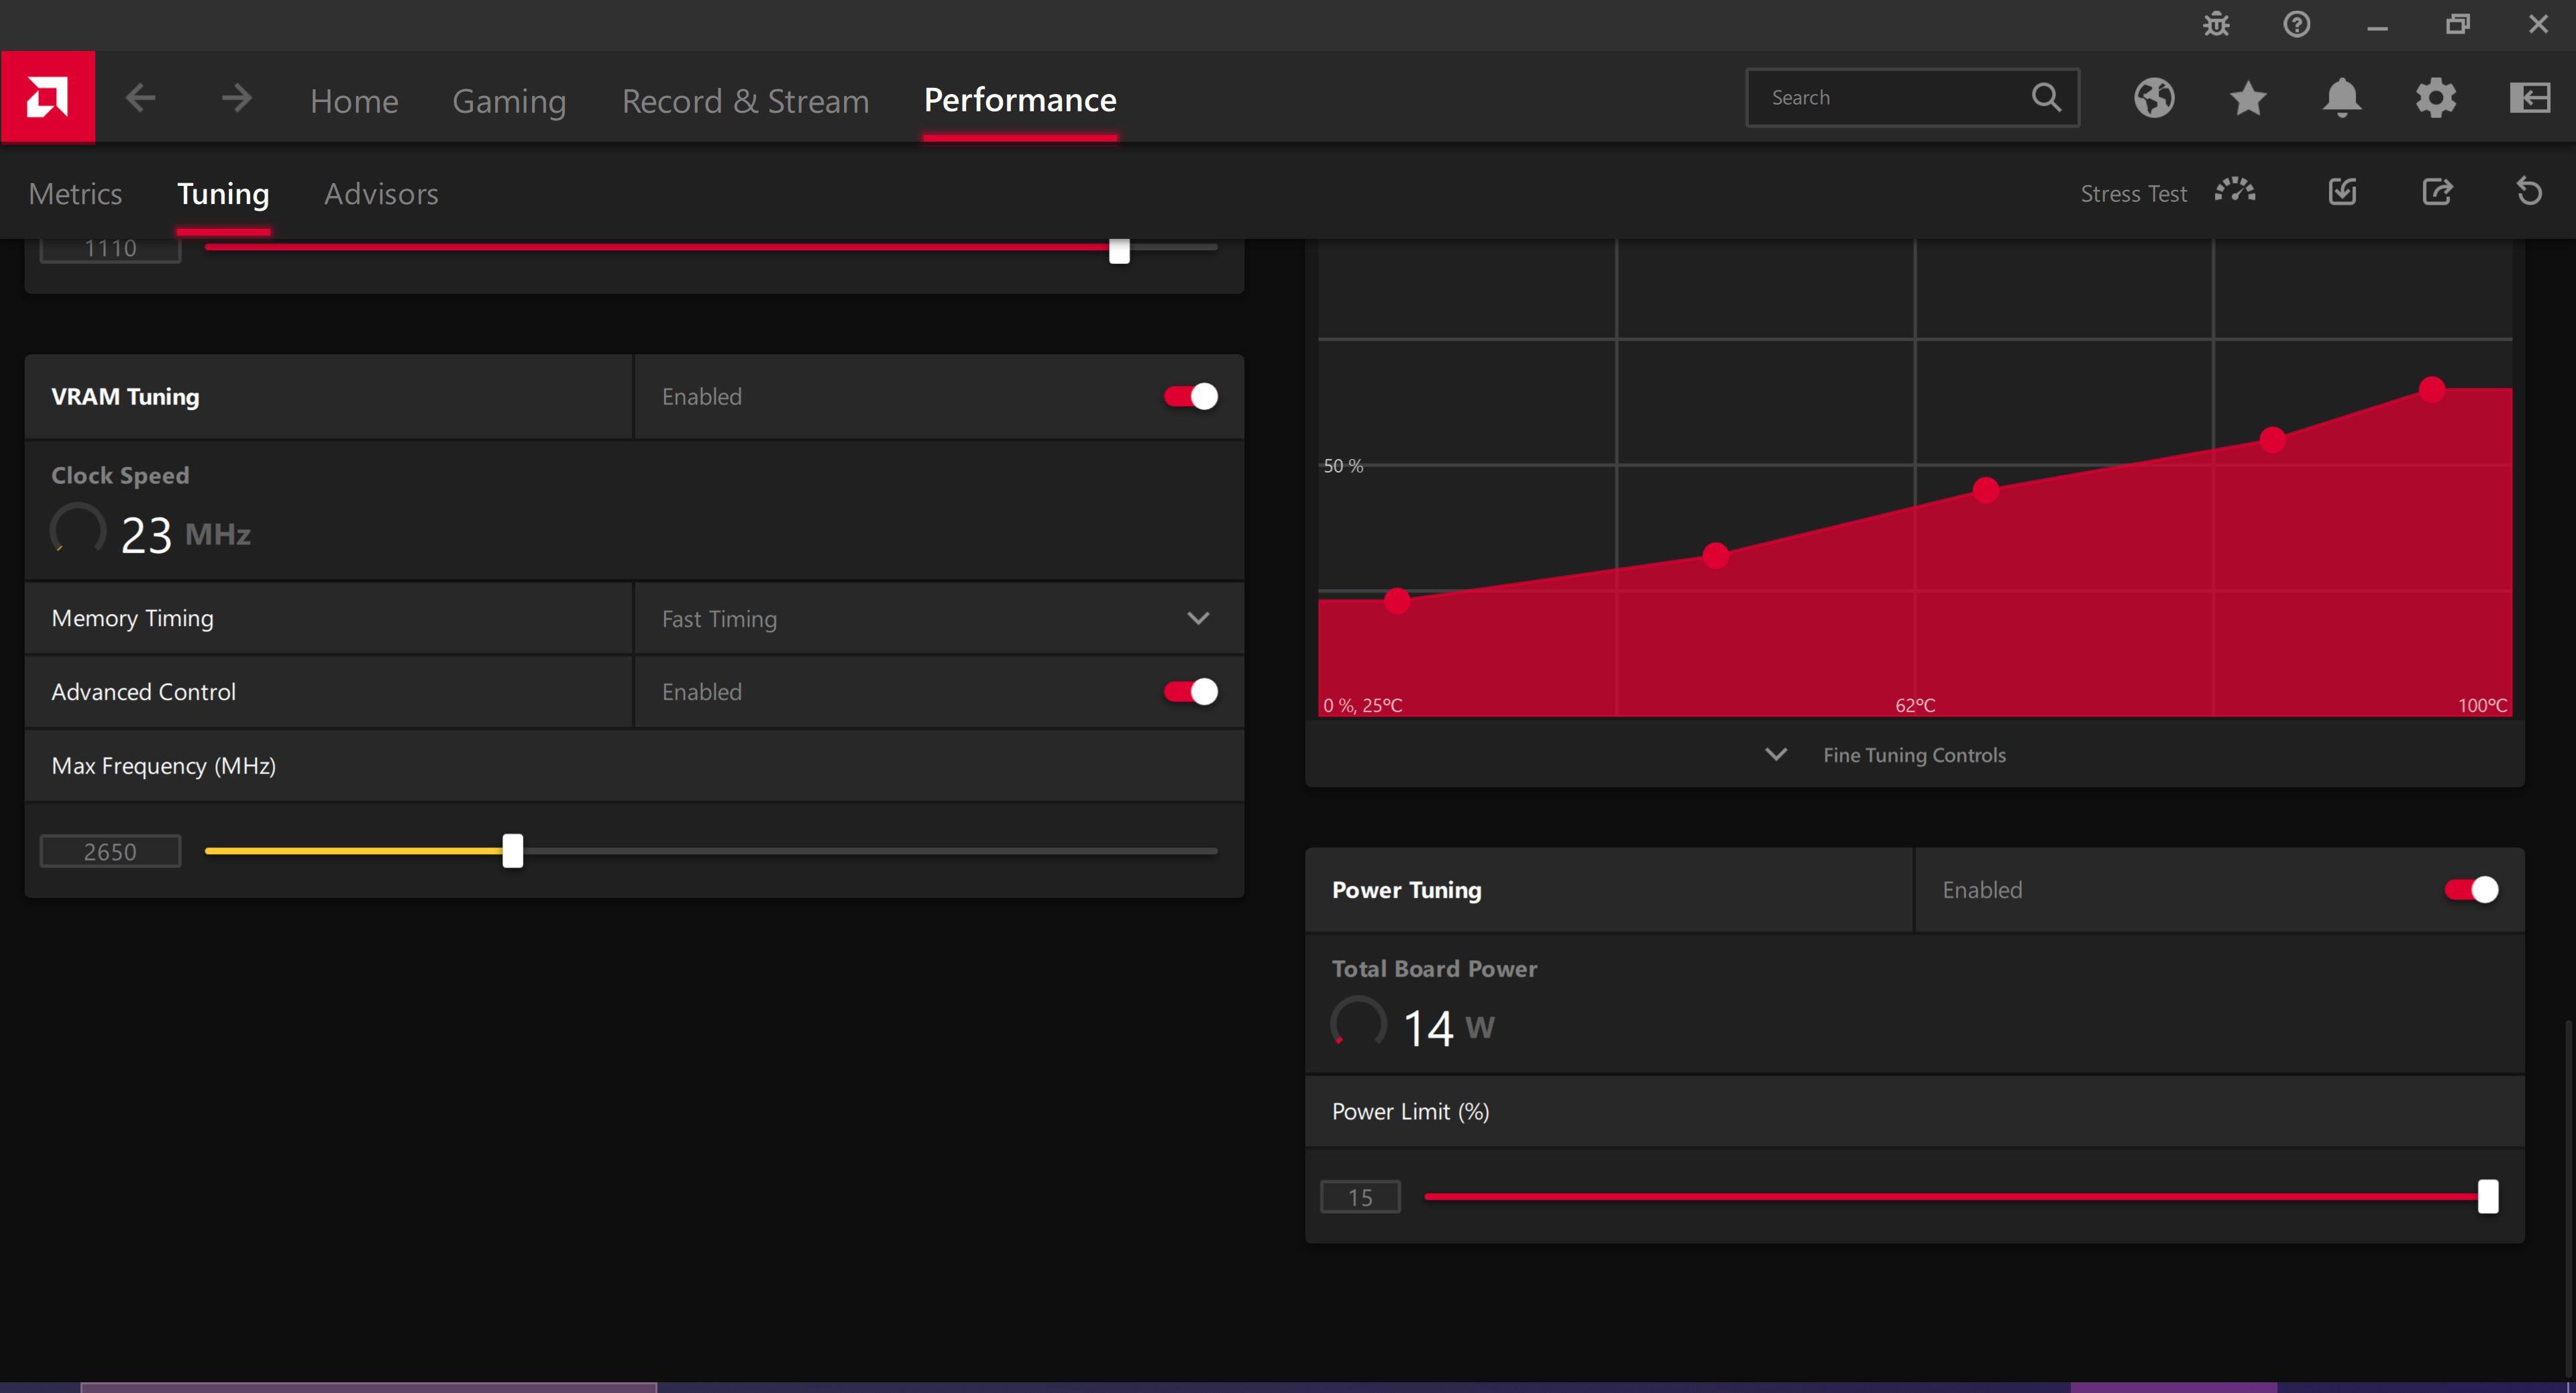Click the Max Frequency slider handle

pos(513,851)
